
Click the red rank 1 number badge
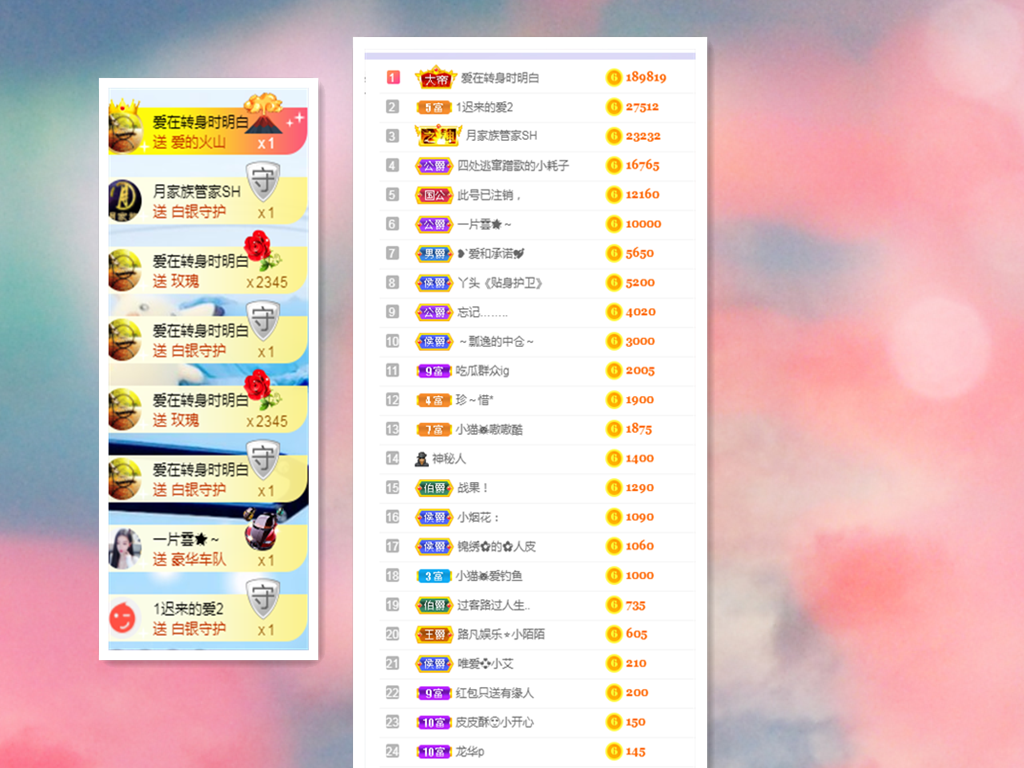point(392,78)
